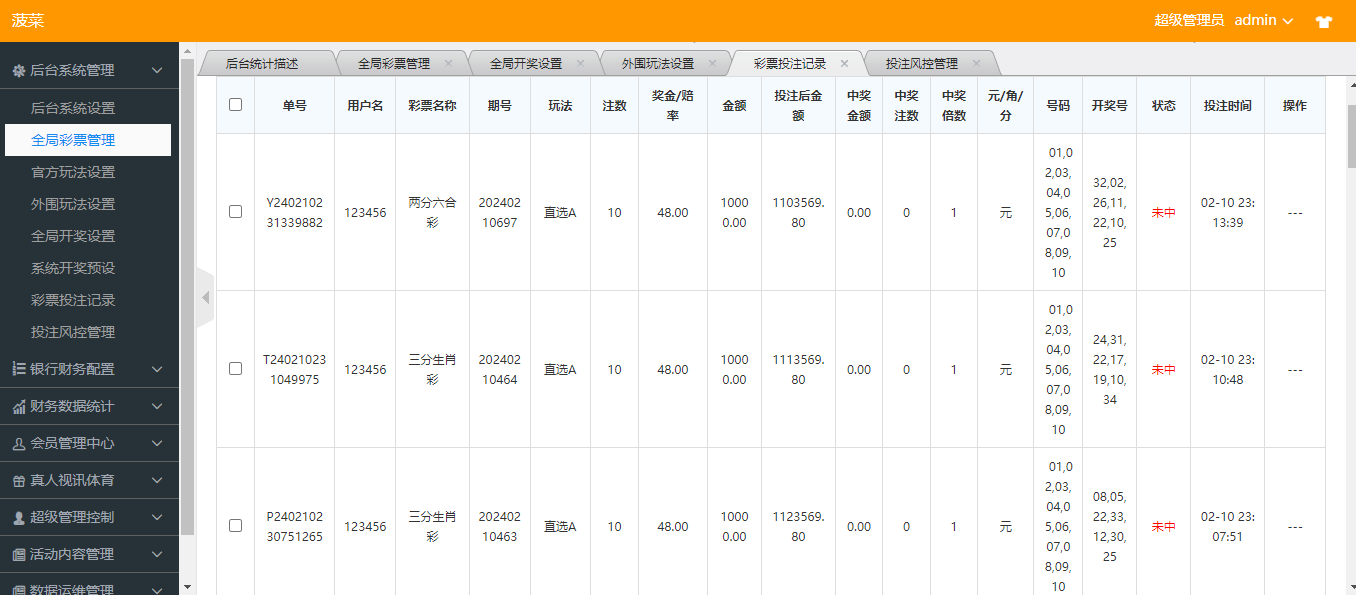Click issue number 20240210463
Image resolution: width=1356 pixels, height=595 pixels.
coord(499,526)
